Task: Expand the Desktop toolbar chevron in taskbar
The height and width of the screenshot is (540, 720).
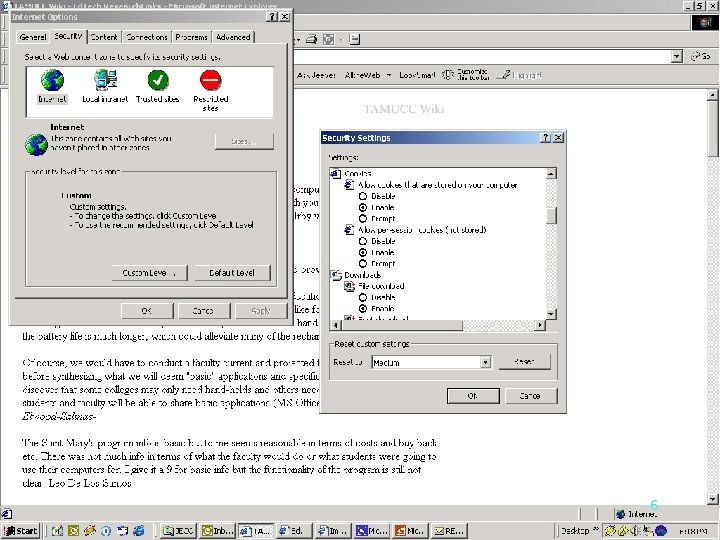Action: [x=596, y=530]
